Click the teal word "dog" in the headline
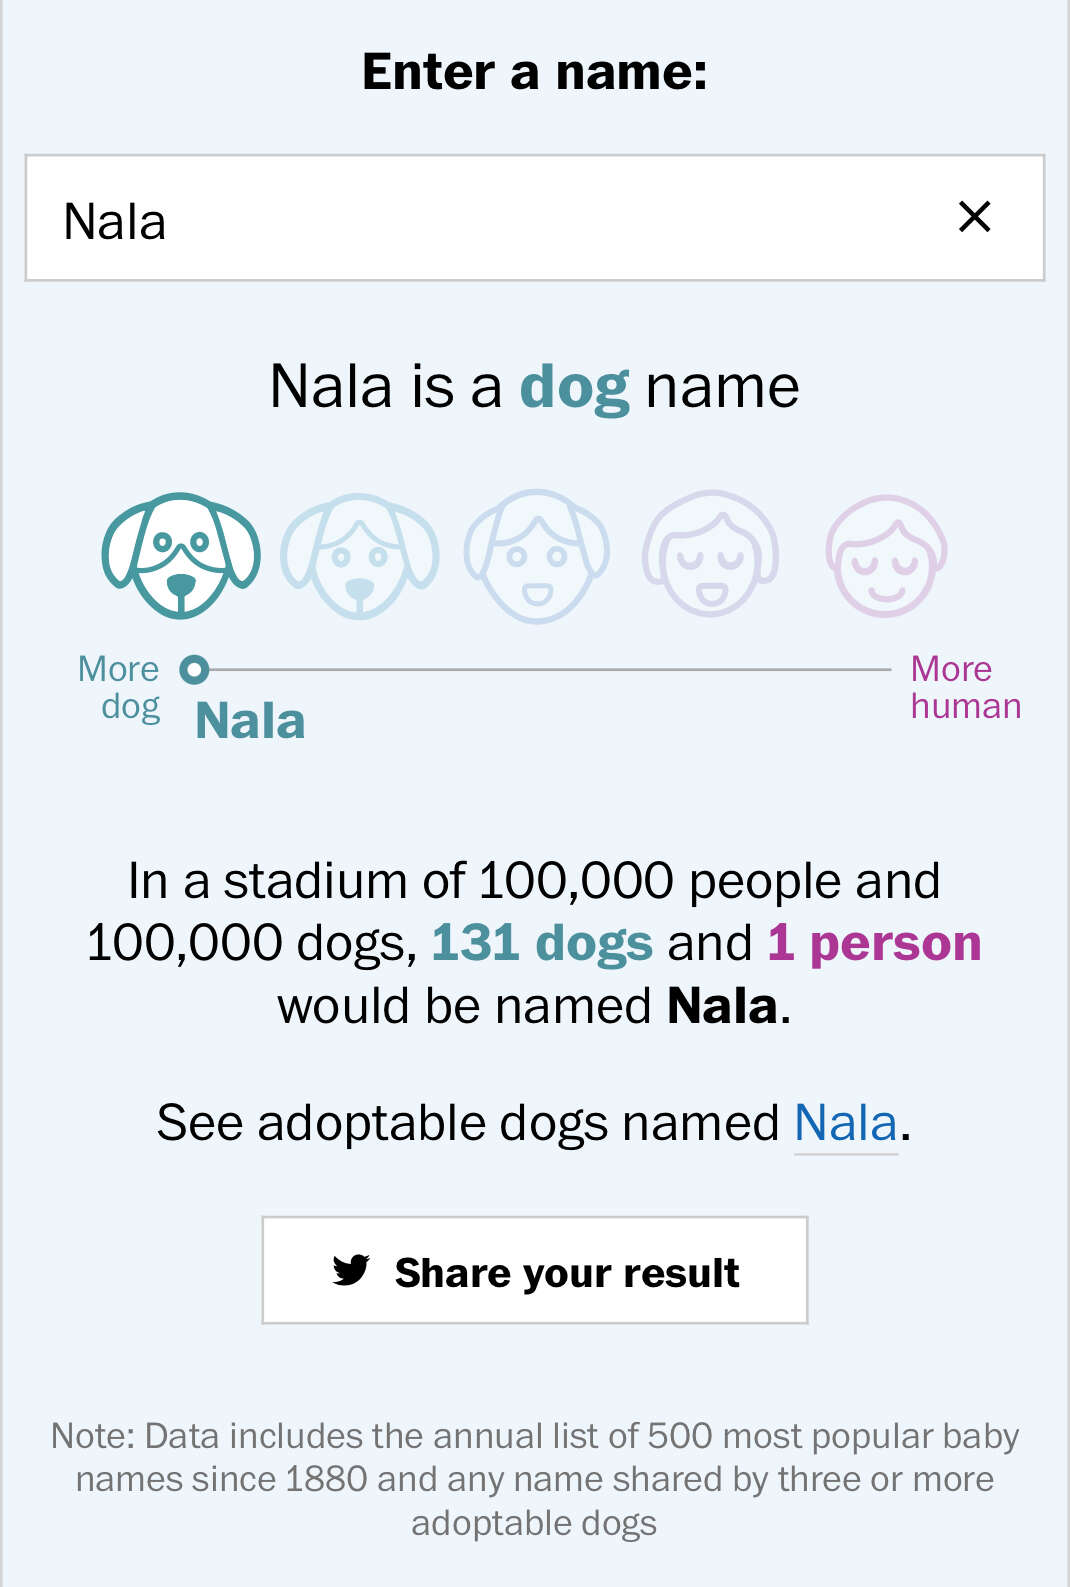Screen dimensions: 1070x1587 (x=574, y=387)
